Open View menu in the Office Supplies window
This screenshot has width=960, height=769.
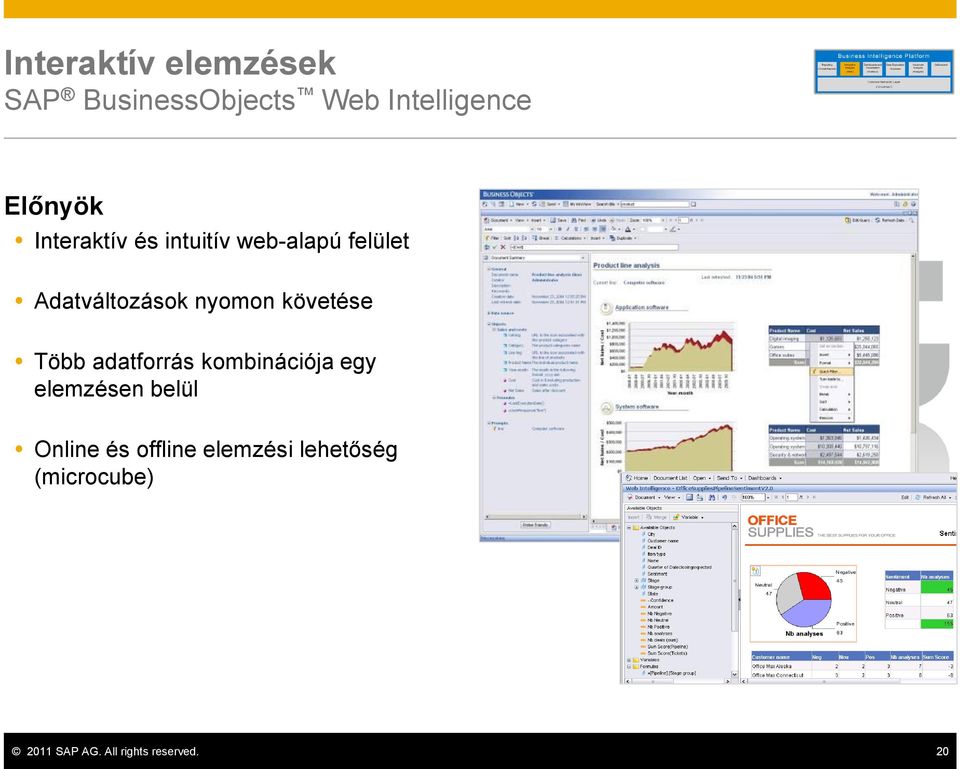tap(672, 498)
